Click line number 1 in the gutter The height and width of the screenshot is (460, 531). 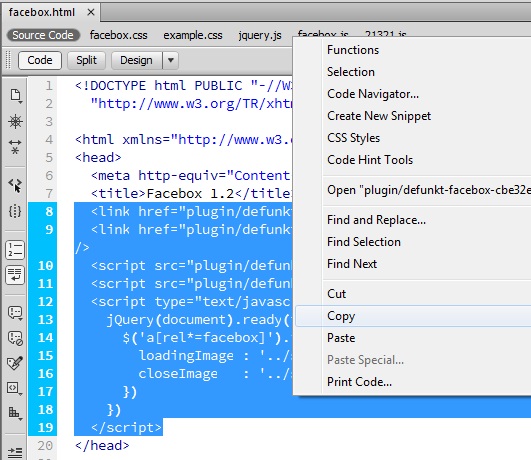tap(49, 86)
